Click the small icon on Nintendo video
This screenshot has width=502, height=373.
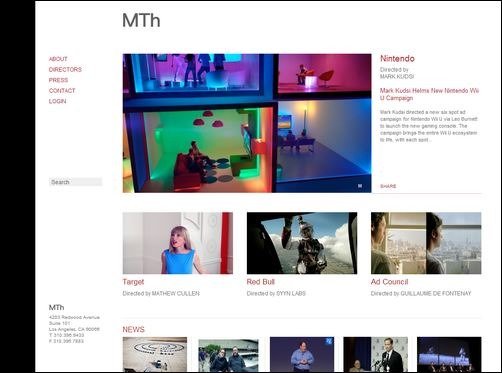(360, 186)
